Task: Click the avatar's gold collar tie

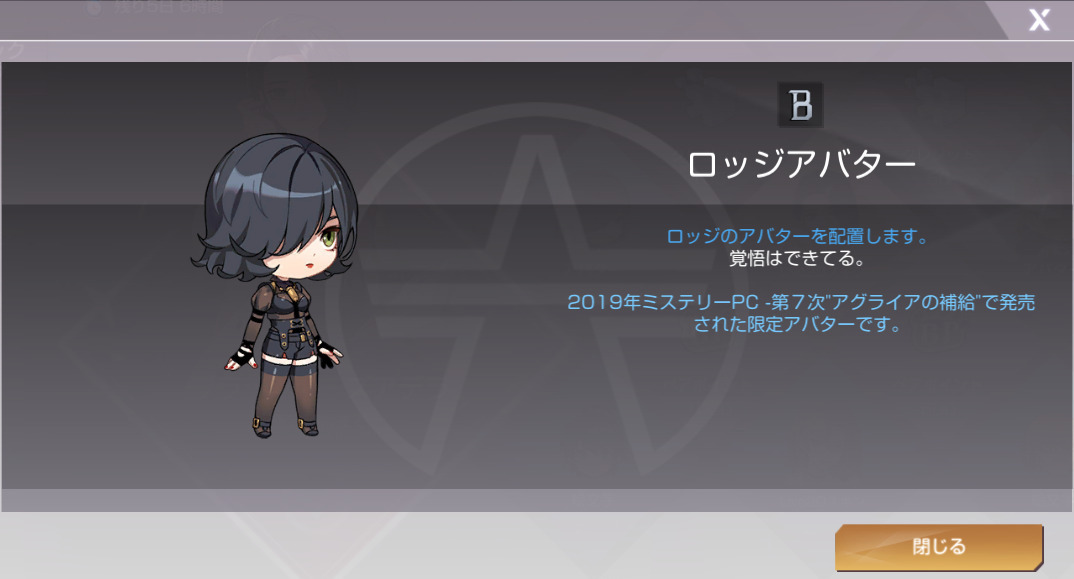Action: coord(291,291)
